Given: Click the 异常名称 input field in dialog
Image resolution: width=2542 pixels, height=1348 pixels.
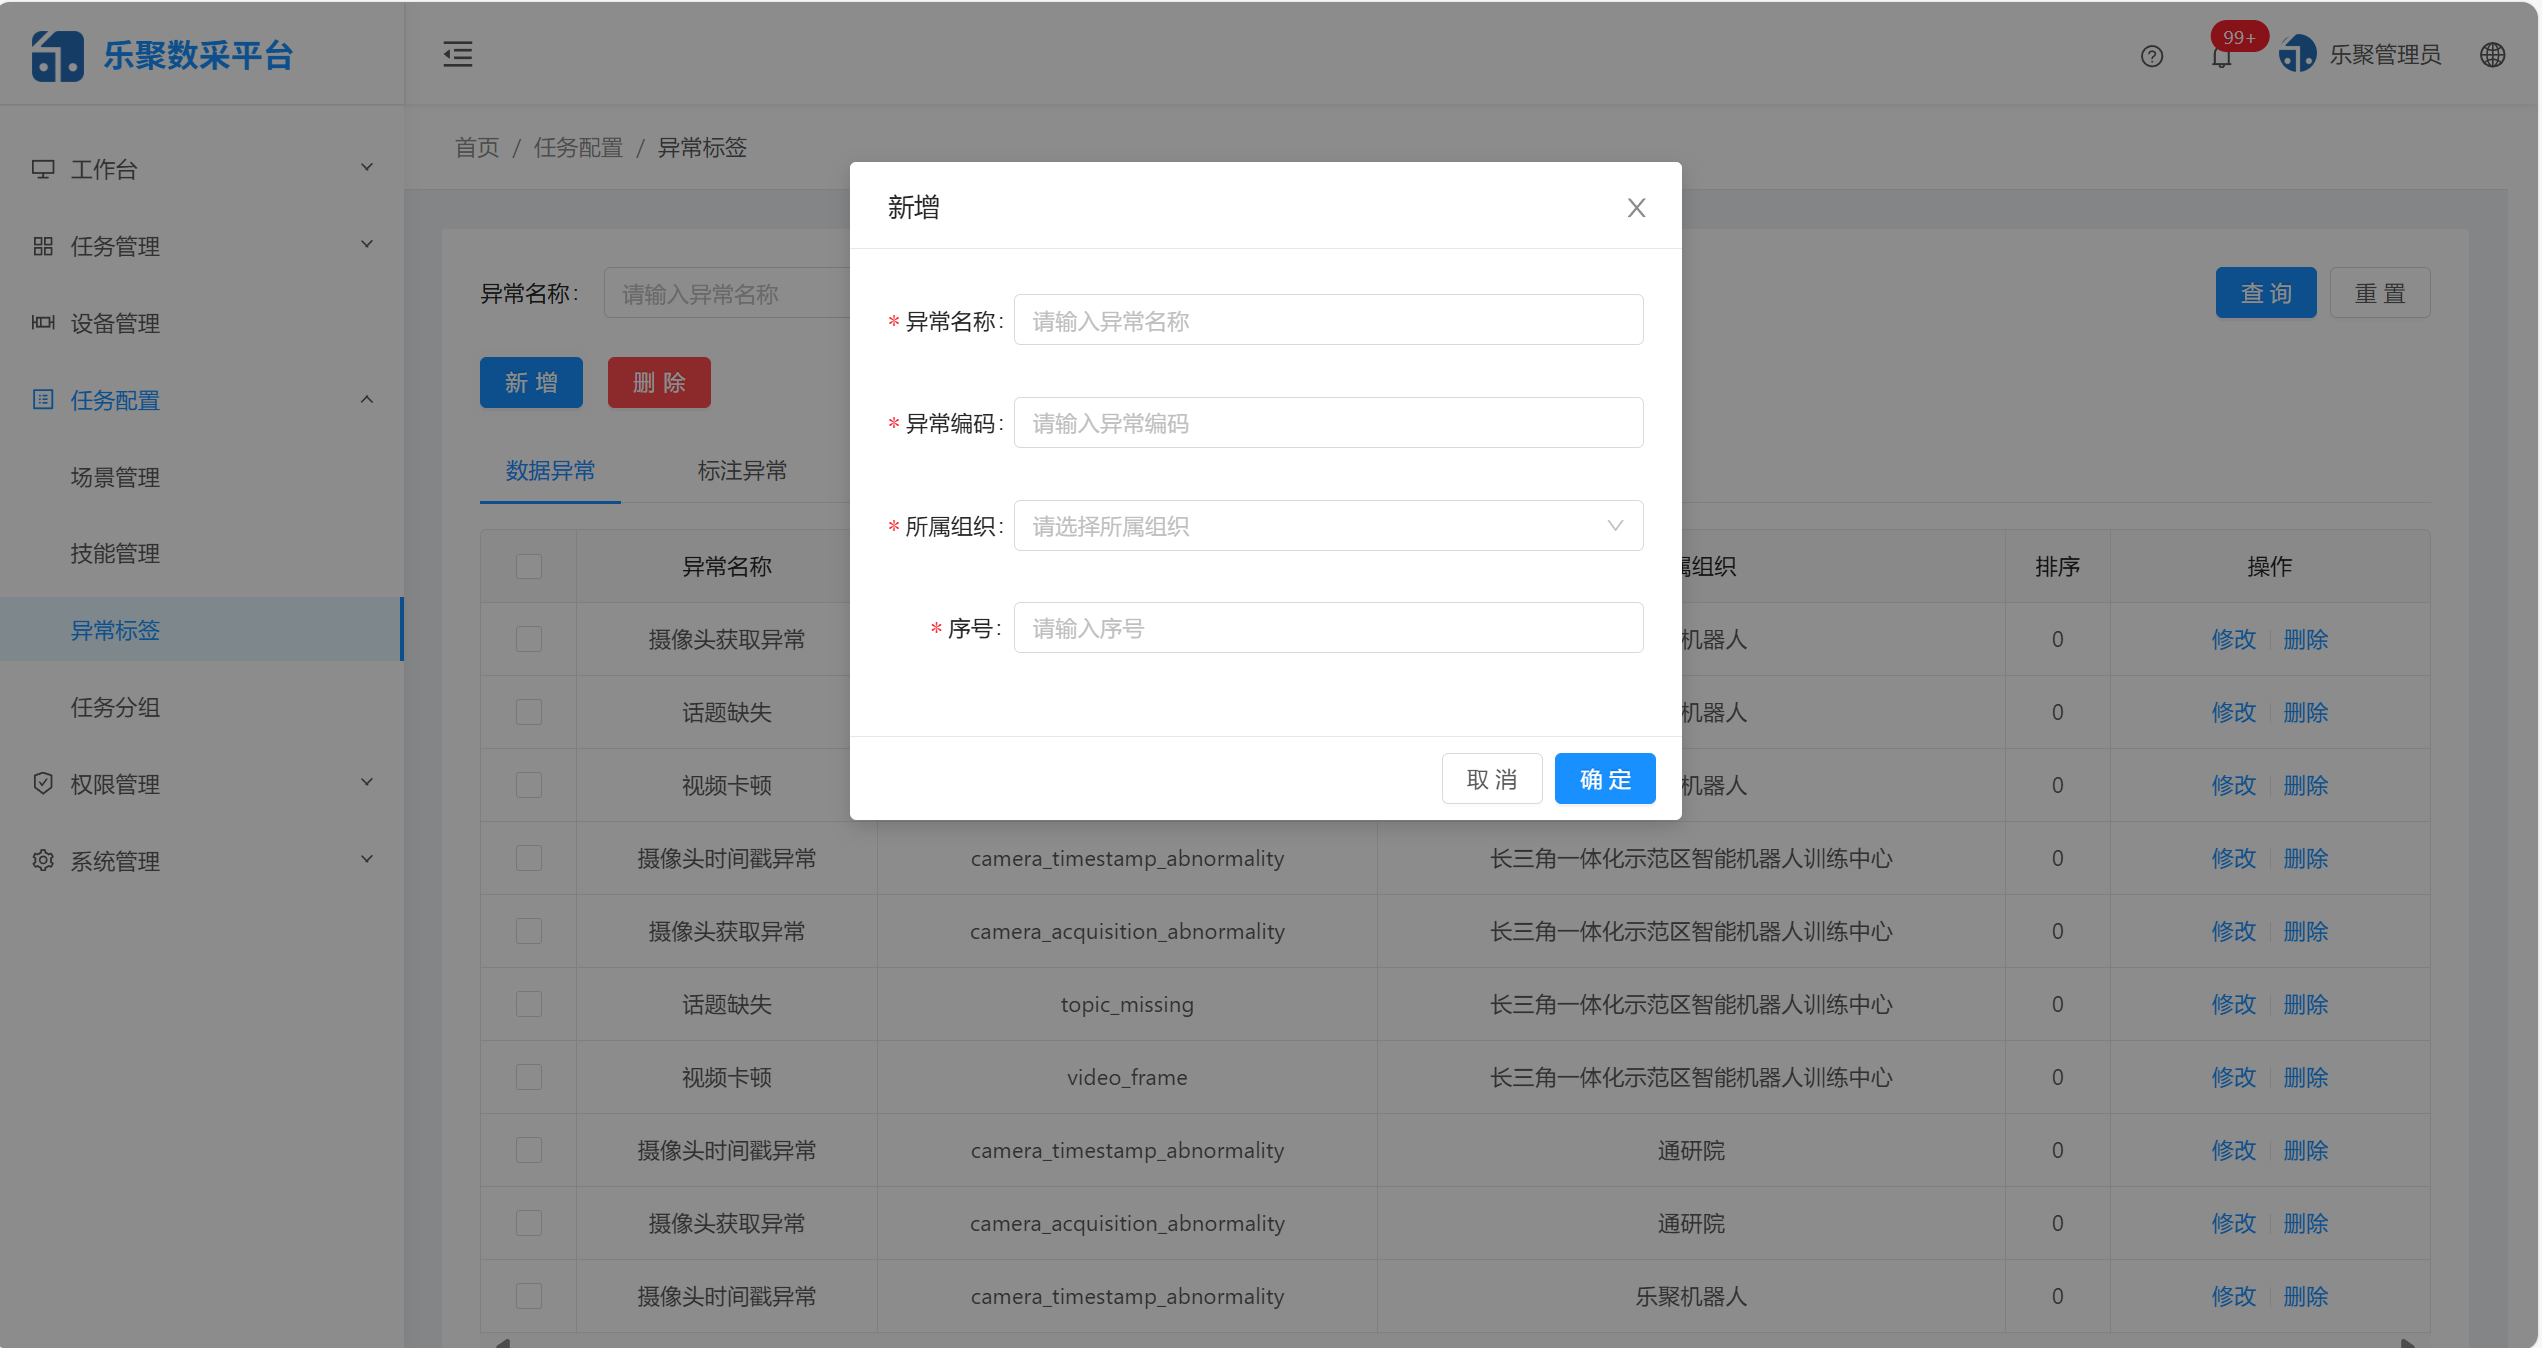Looking at the screenshot, I should point(1326,320).
